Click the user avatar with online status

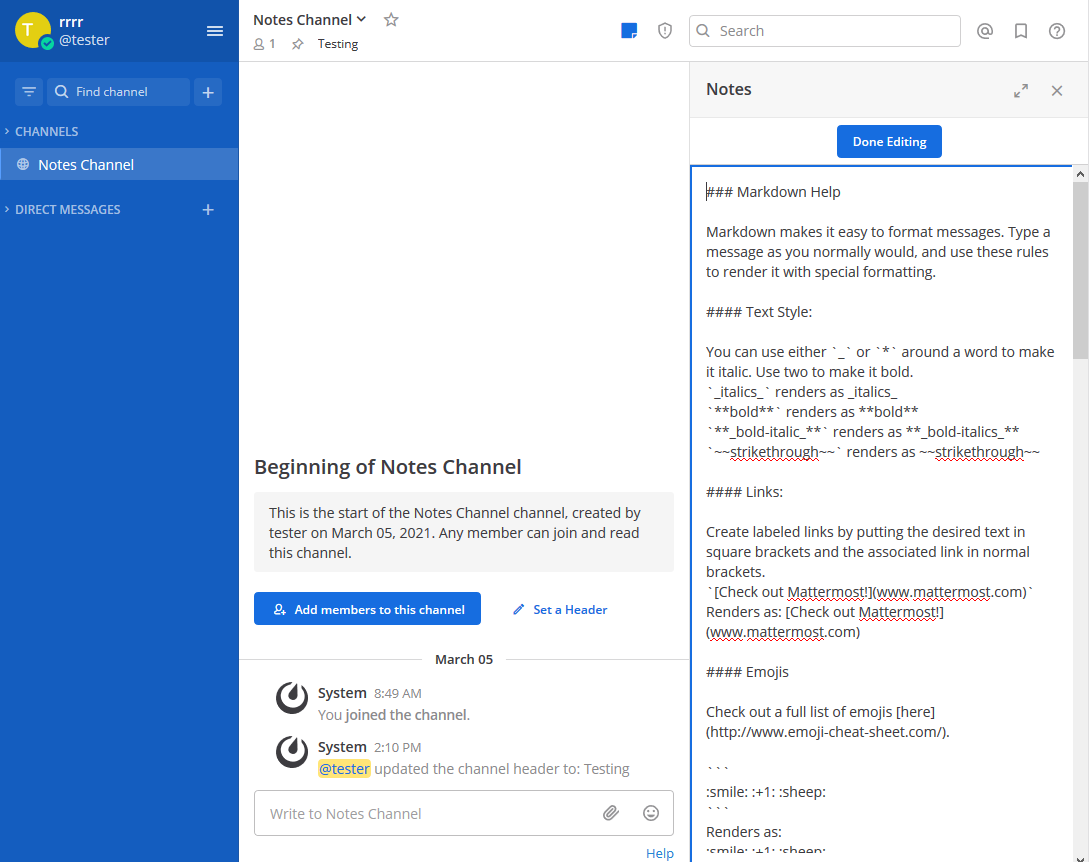(33, 31)
